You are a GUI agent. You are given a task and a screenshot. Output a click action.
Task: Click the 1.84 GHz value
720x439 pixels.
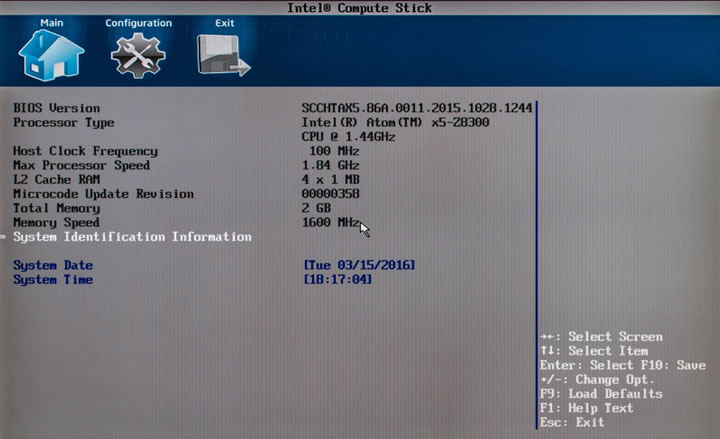pyautogui.click(x=331, y=165)
